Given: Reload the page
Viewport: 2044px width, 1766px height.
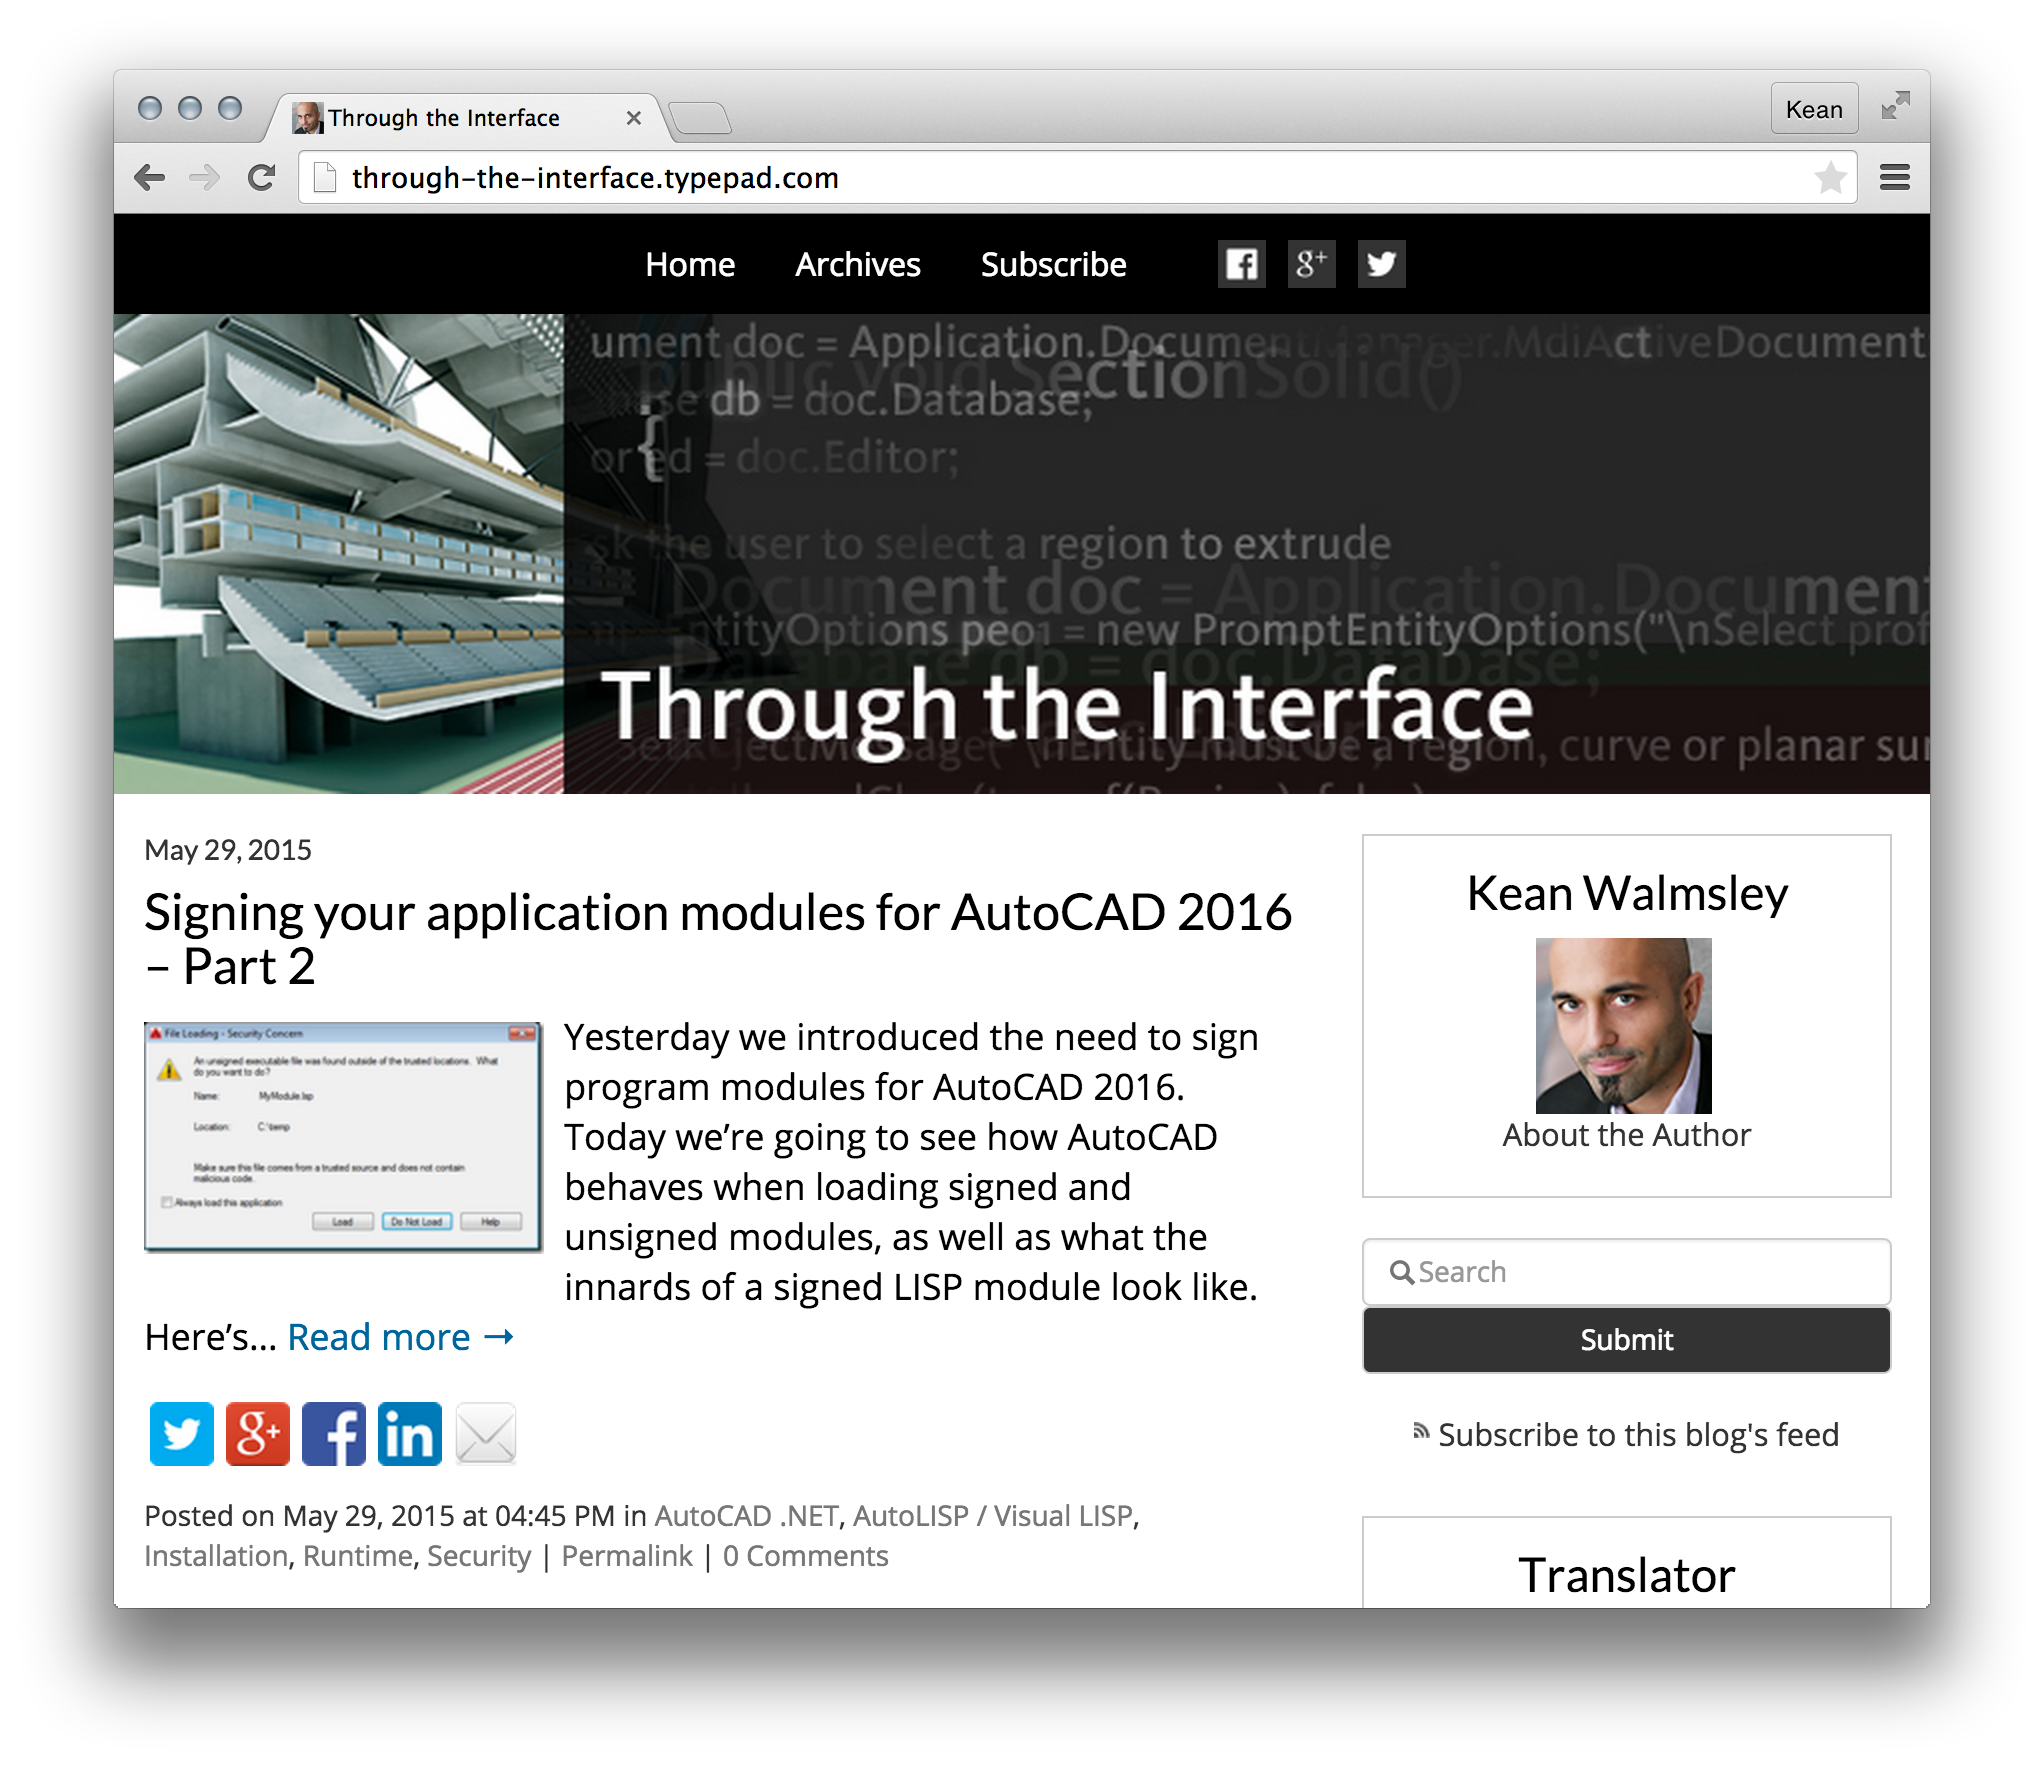Looking at the screenshot, I should (262, 178).
